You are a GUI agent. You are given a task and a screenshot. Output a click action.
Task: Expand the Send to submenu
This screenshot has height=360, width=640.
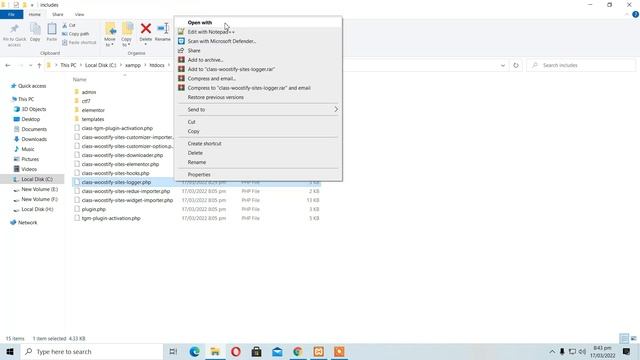pos(258,109)
